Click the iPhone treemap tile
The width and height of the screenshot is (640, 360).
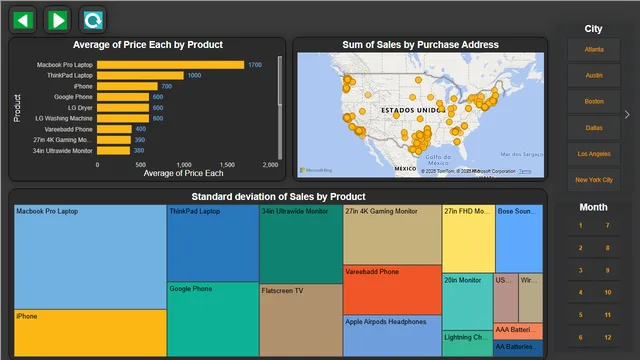pyautogui.click(x=90, y=333)
